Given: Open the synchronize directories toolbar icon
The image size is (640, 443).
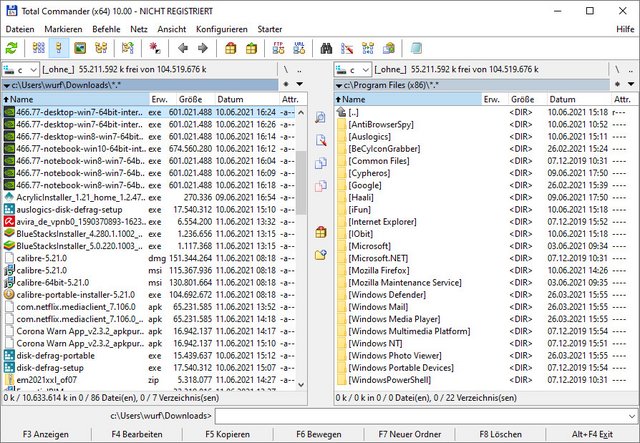Looking at the screenshot, I should [x=368, y=49].
